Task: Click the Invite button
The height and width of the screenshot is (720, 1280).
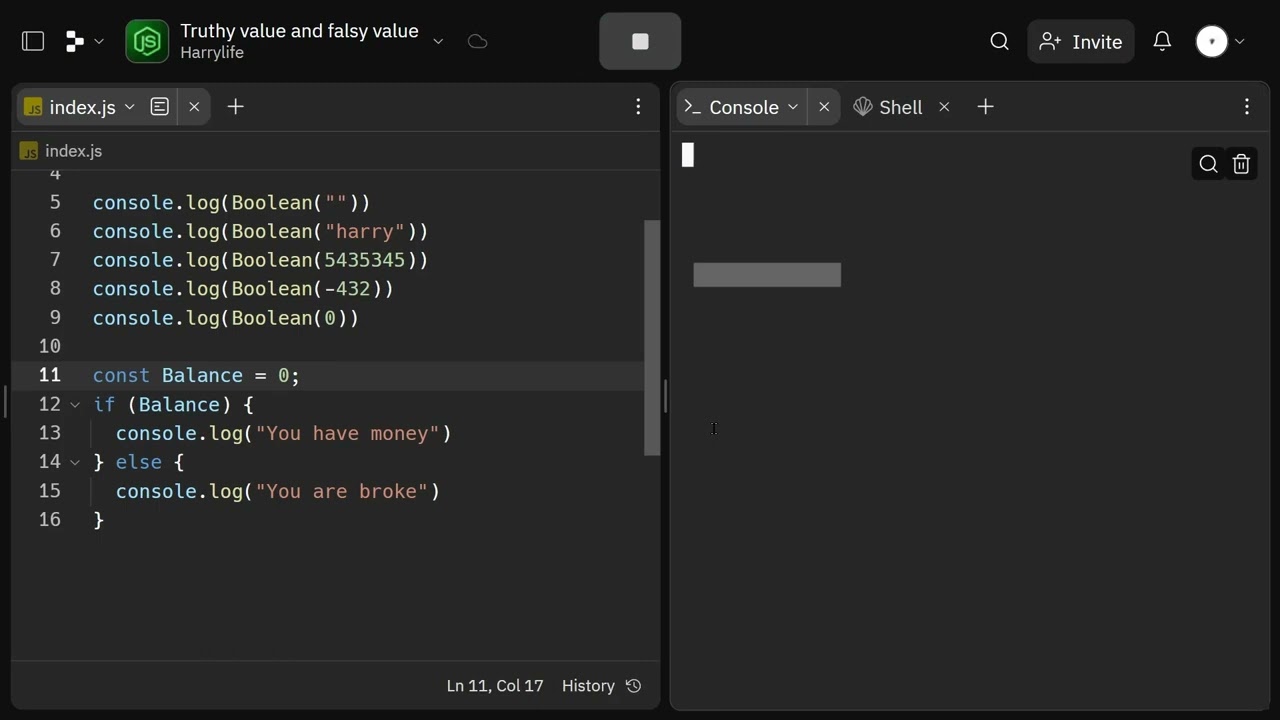Action: point(1081,41)
